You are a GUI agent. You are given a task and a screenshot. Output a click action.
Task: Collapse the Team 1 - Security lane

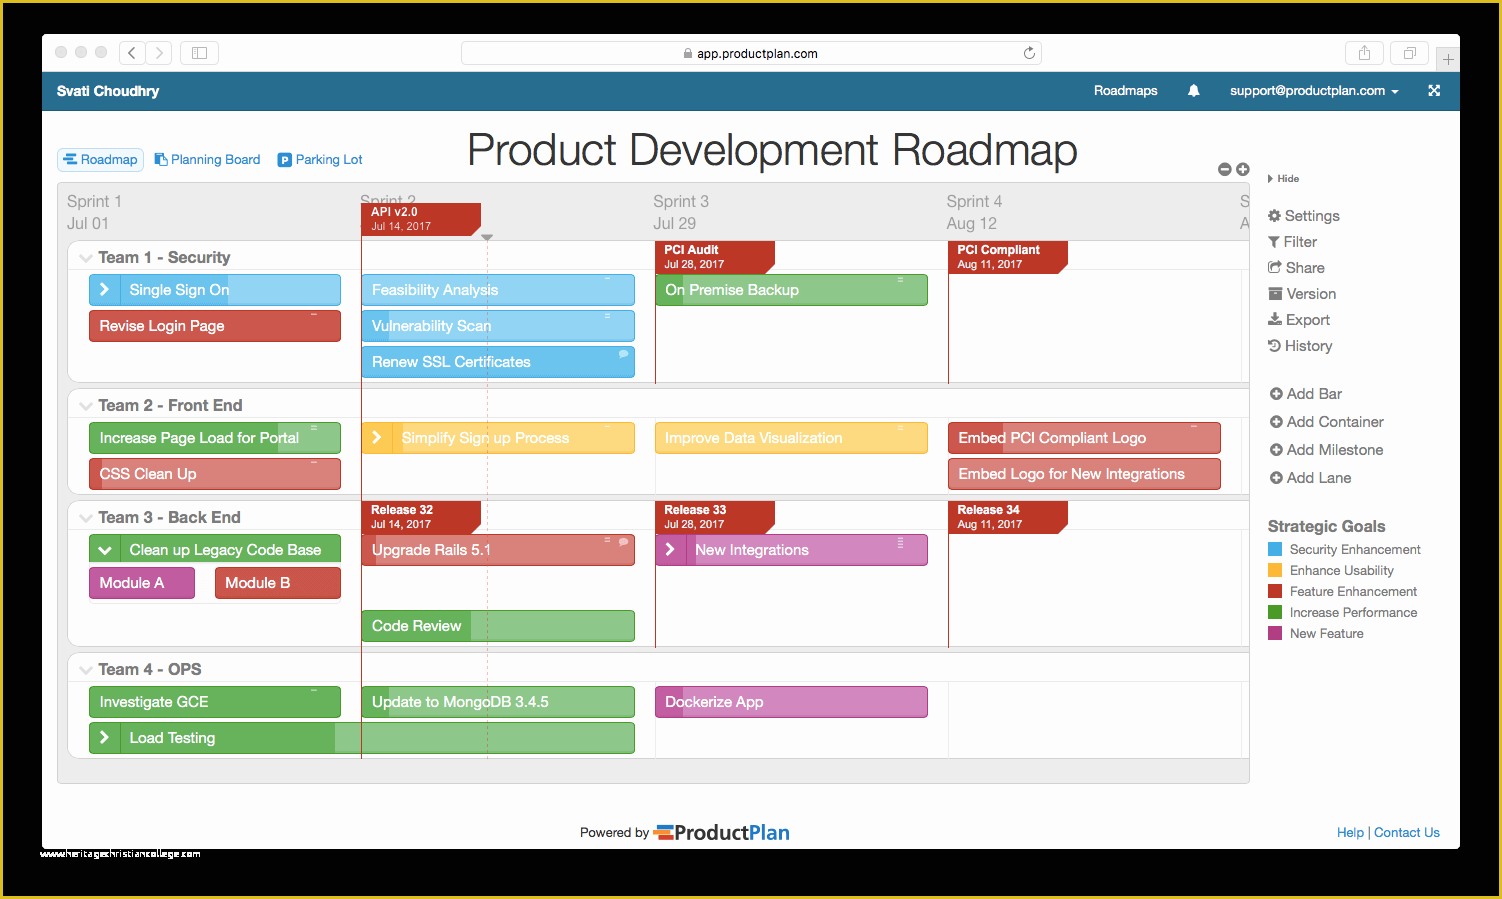(86, 257)
